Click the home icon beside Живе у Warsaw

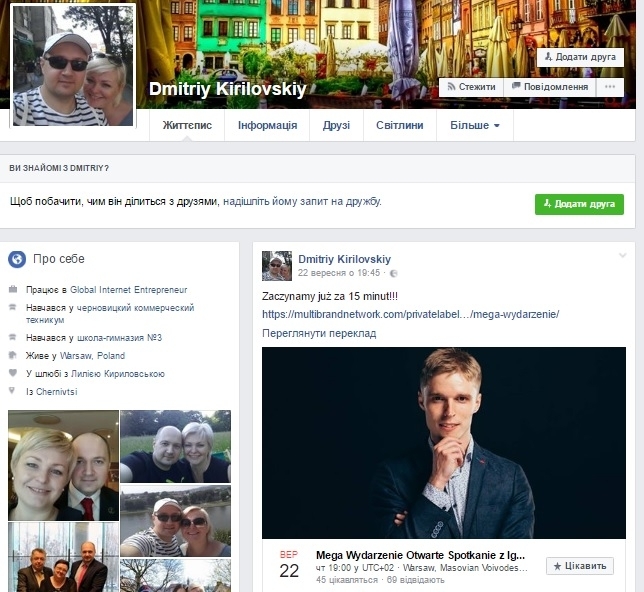tap(13, 356)
